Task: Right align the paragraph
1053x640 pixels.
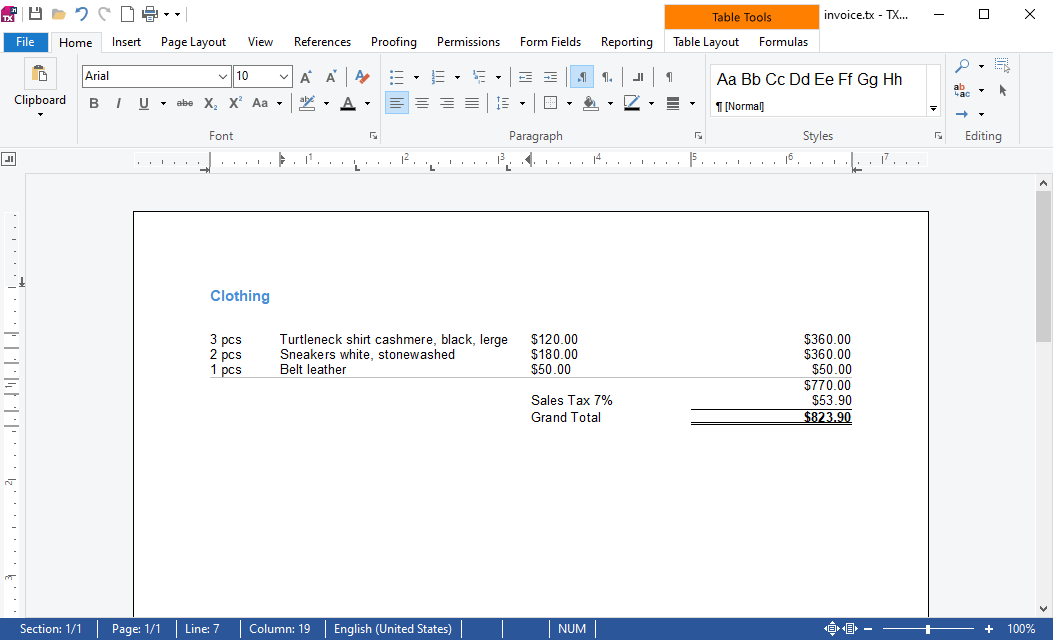Action: click(x=447, y=103)
